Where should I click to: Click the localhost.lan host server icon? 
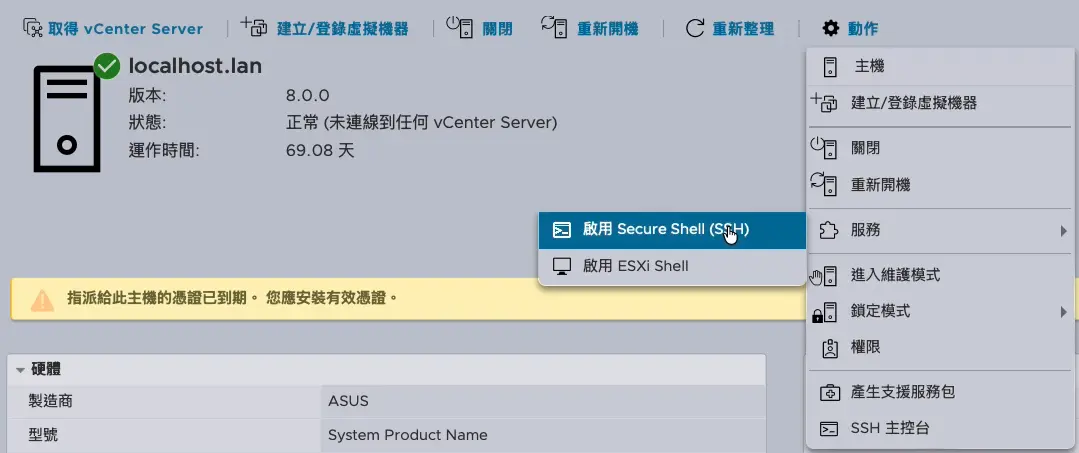(x=66, y=118)
